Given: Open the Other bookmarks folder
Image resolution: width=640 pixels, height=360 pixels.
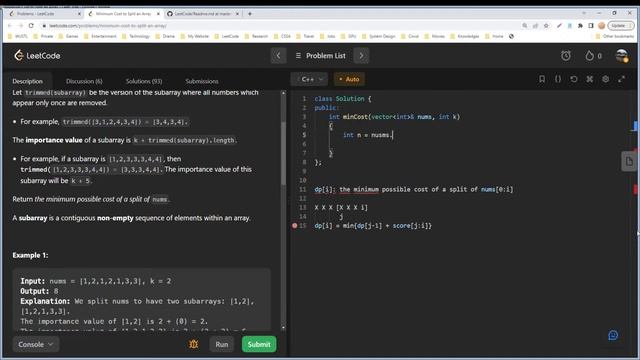Looking at the screenshot, I should [615, 36].
